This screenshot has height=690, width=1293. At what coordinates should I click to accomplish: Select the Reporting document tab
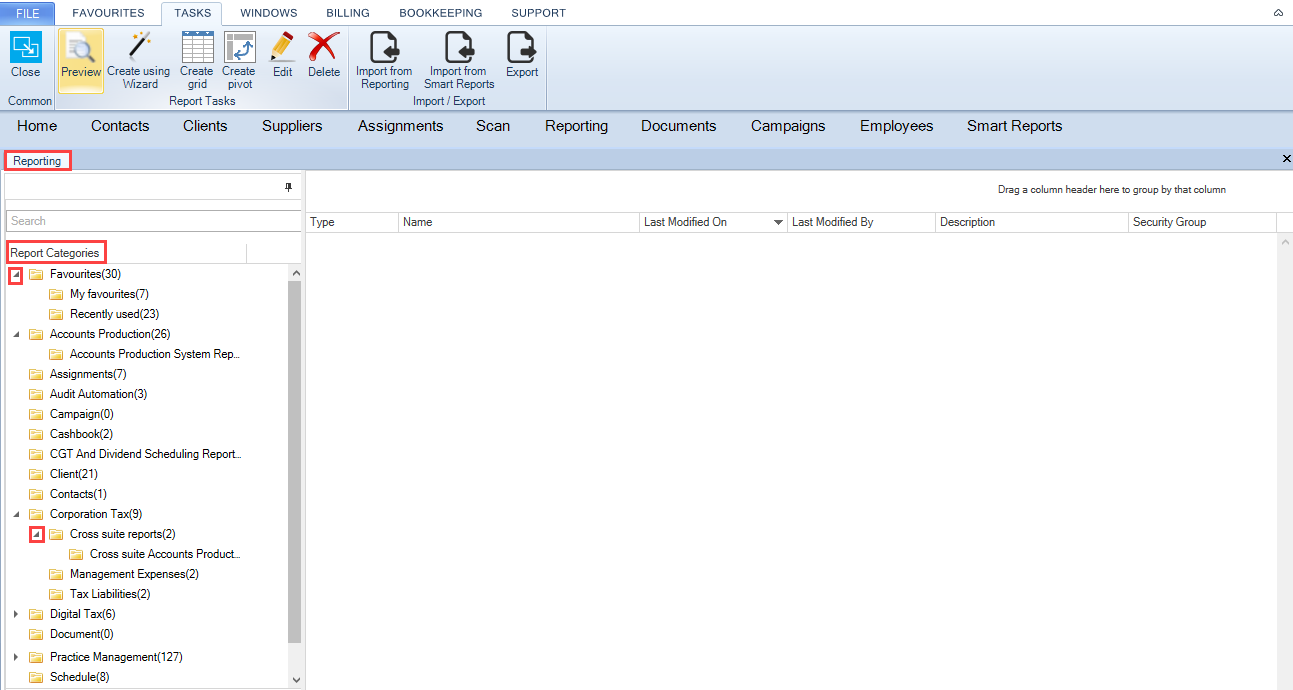pos(37,160)
